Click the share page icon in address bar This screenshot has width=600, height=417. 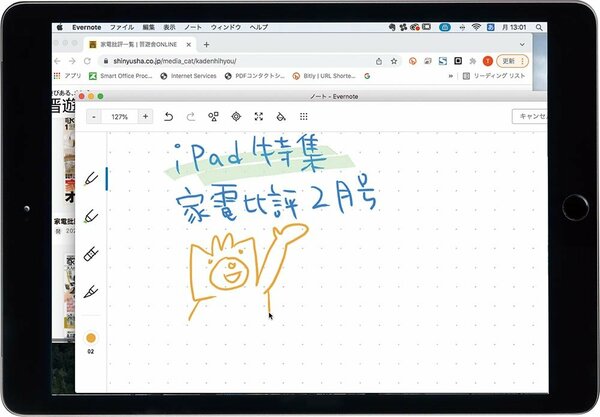[x=379, y=61]
